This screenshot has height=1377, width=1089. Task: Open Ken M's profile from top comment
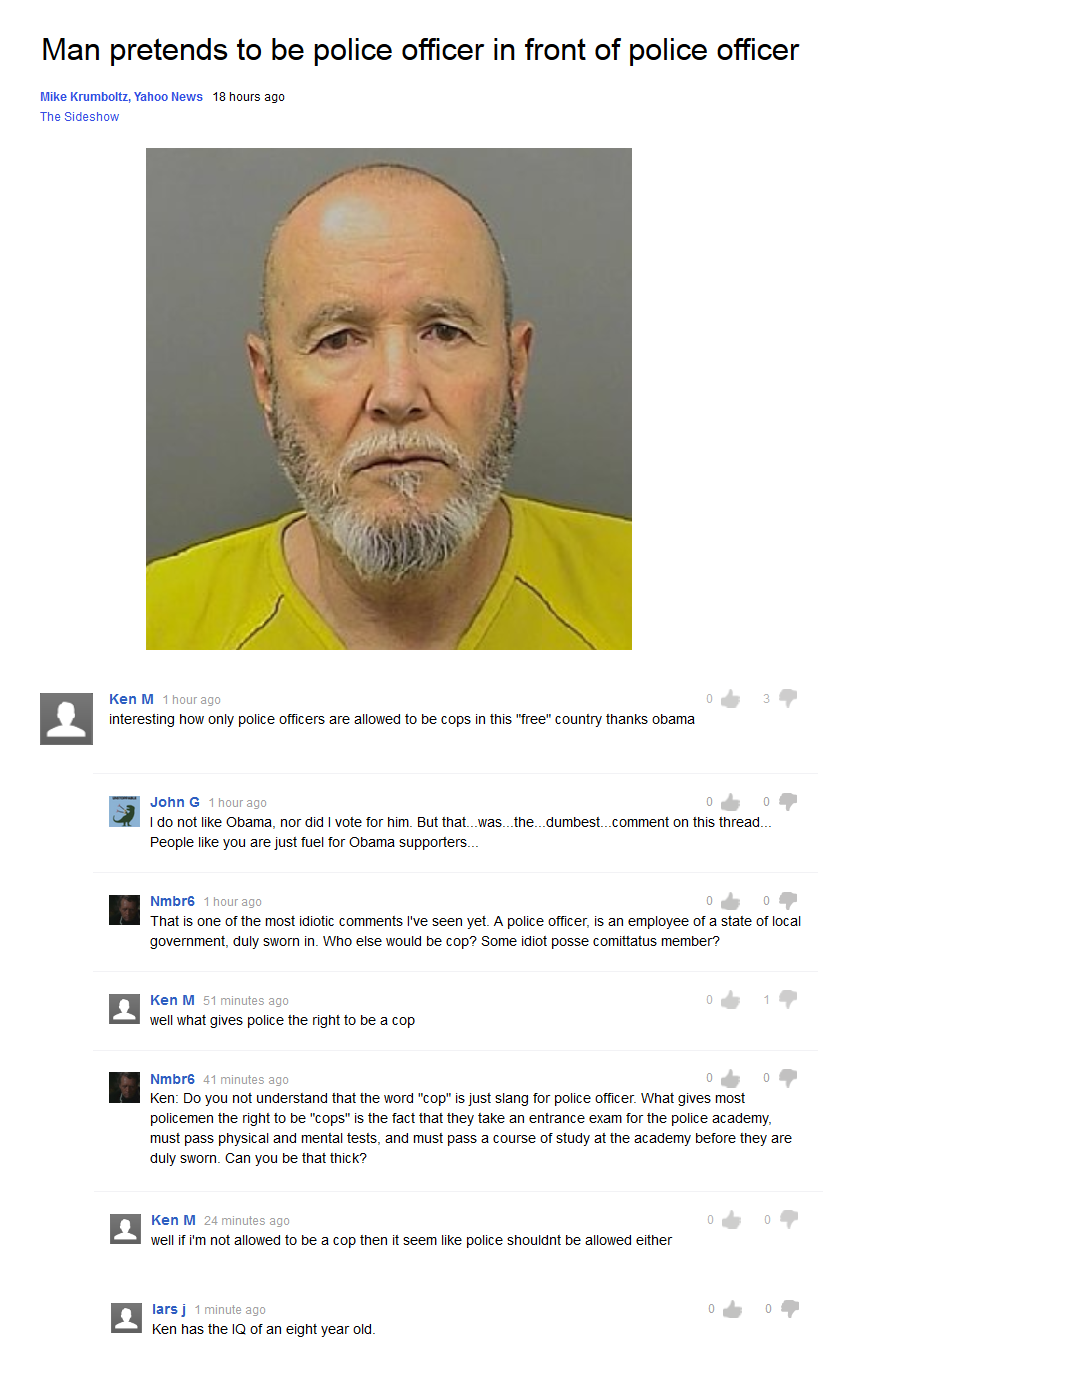pyautogui.click(x=131, y=699)
